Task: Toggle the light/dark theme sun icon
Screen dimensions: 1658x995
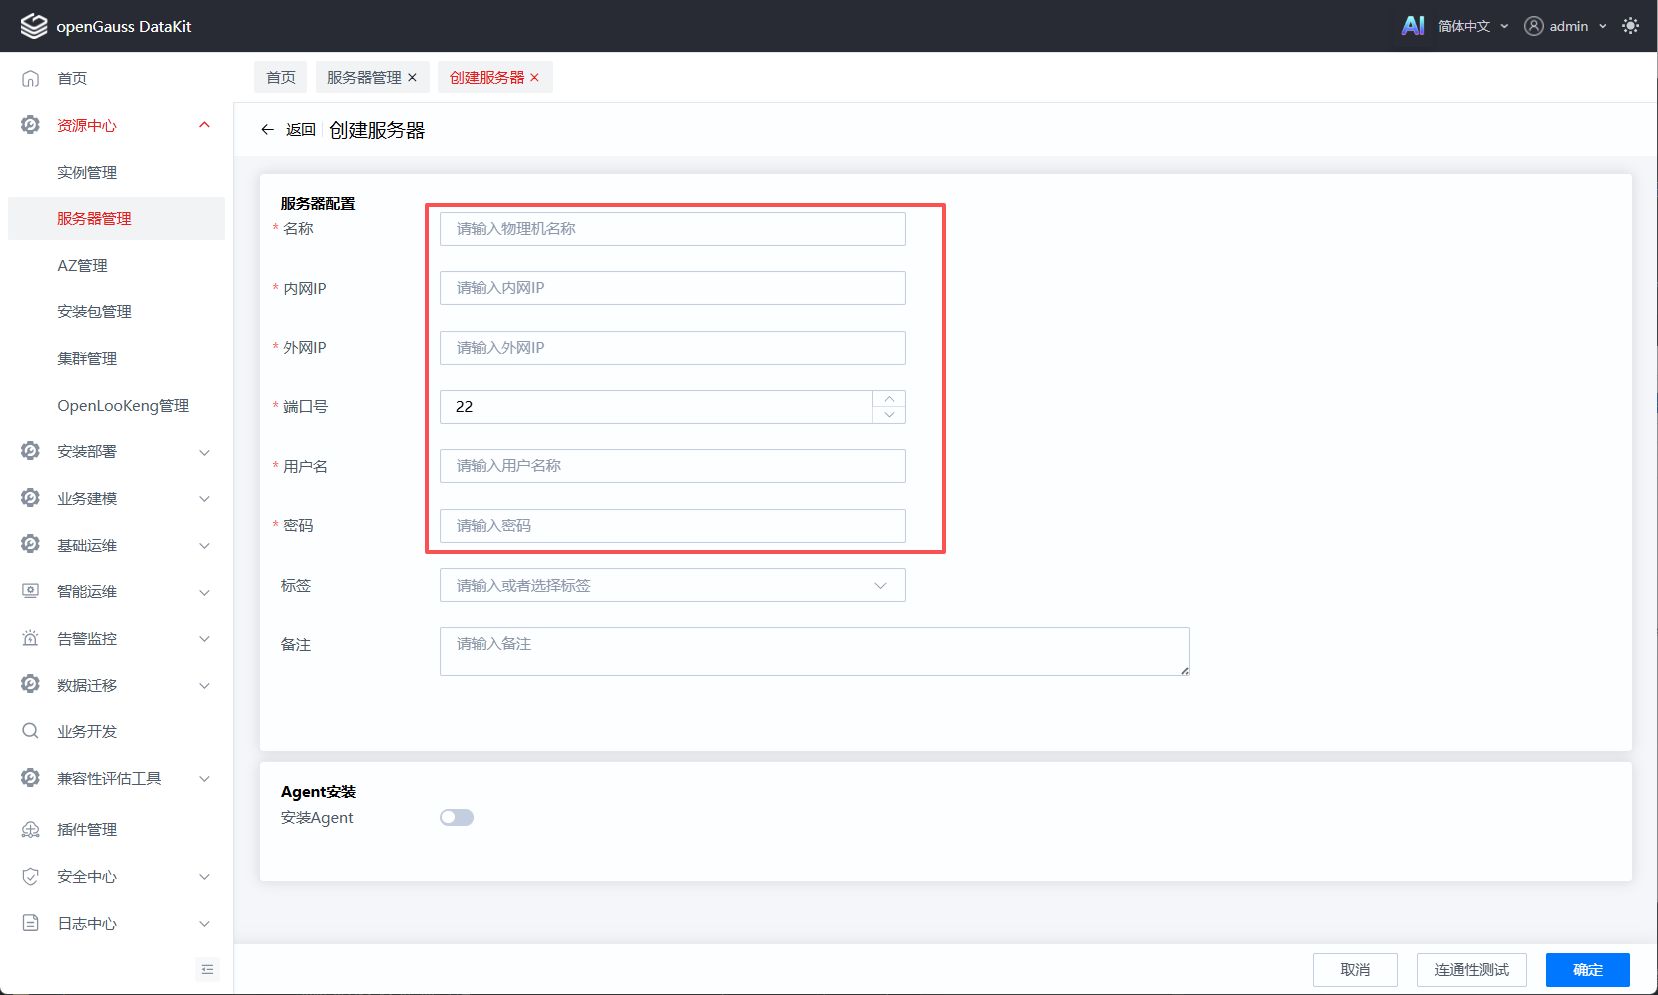Action: [x=1630, y=26]
